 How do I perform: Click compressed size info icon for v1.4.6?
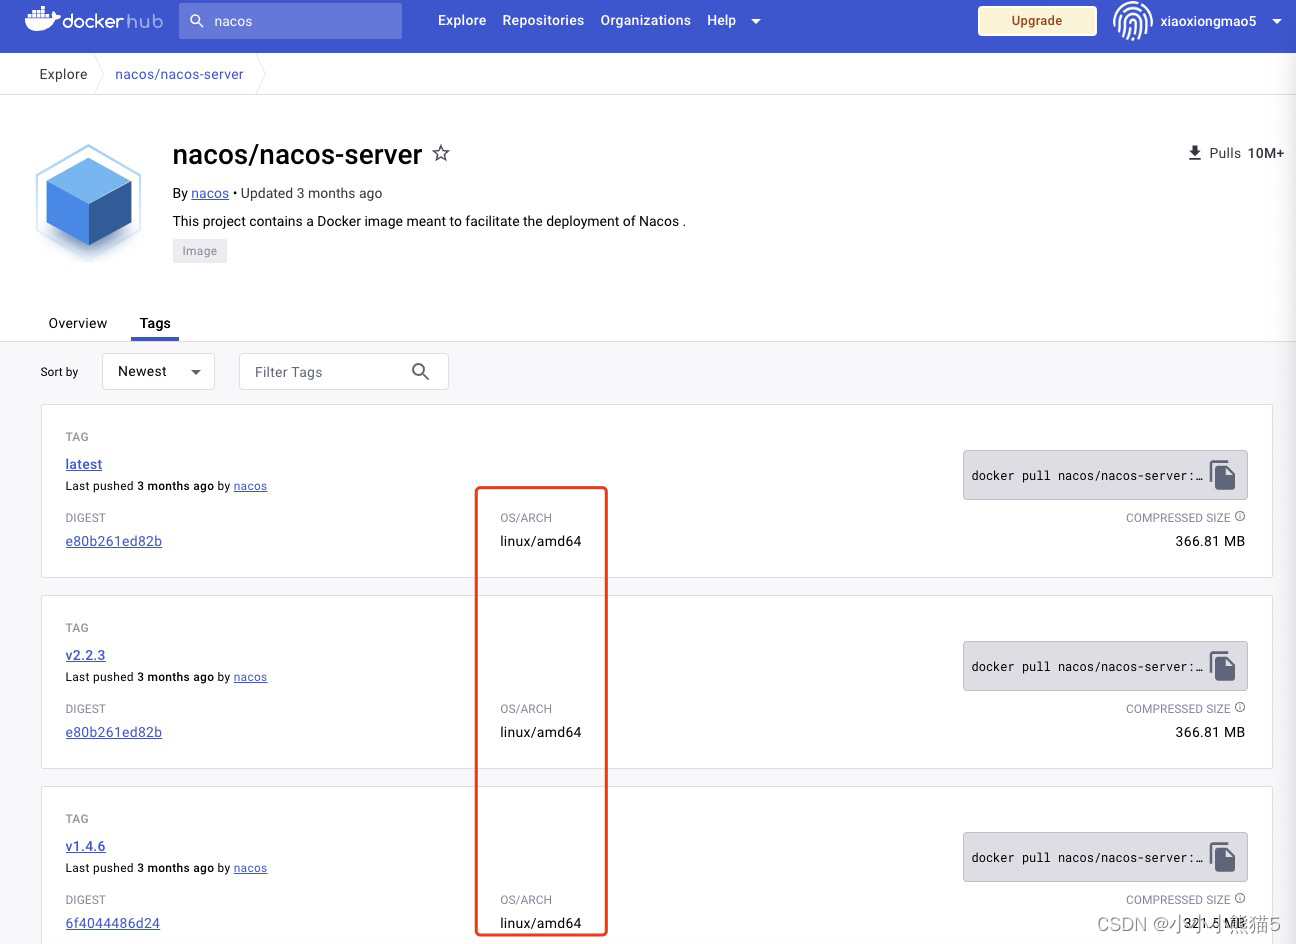(1240, 899)
